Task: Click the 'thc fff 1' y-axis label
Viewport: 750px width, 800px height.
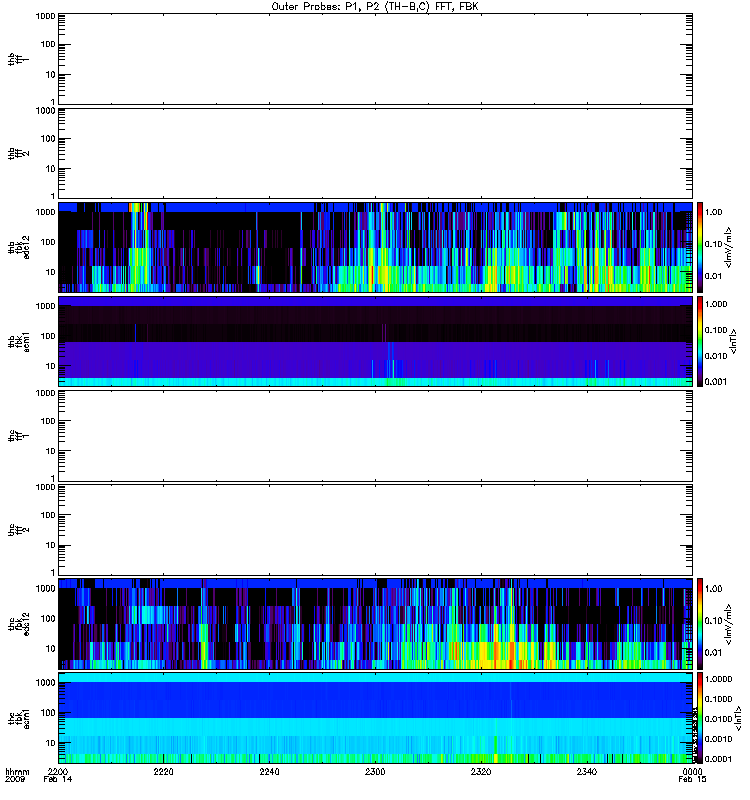Action: tap(18, 436)
